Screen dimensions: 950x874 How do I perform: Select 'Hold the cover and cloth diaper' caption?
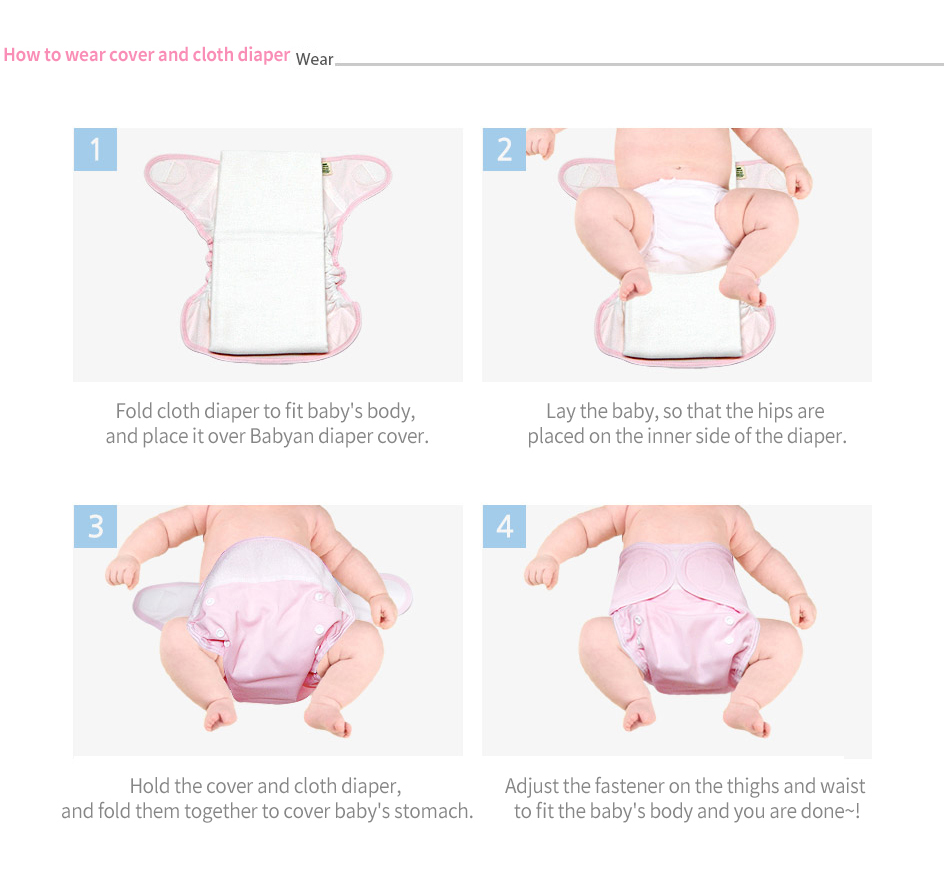tap(265, 786)
